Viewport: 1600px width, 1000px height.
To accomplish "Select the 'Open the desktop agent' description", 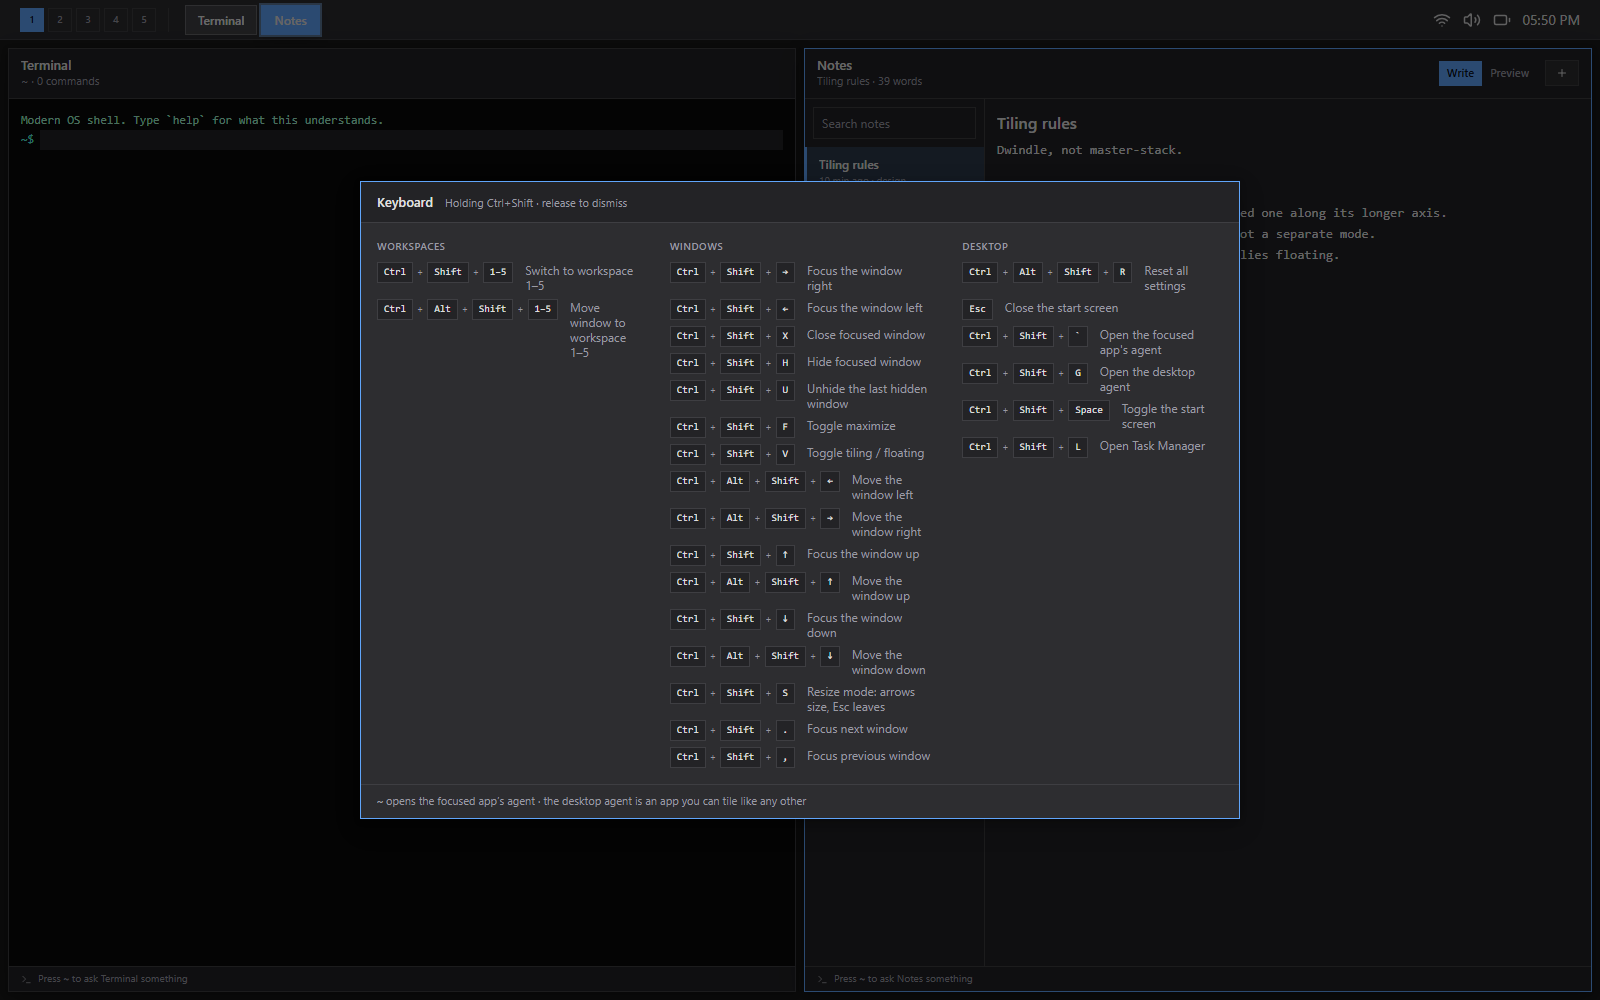I will pos(1147,379).
